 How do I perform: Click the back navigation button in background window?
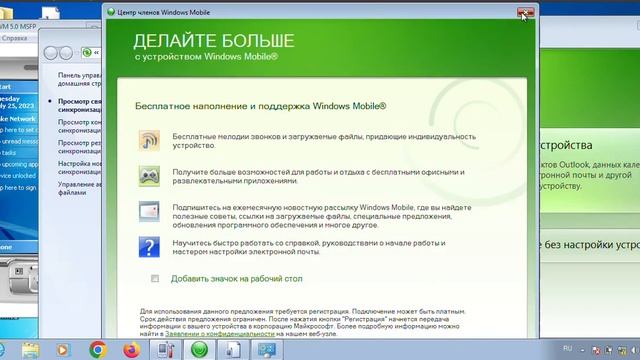[51, 53]
